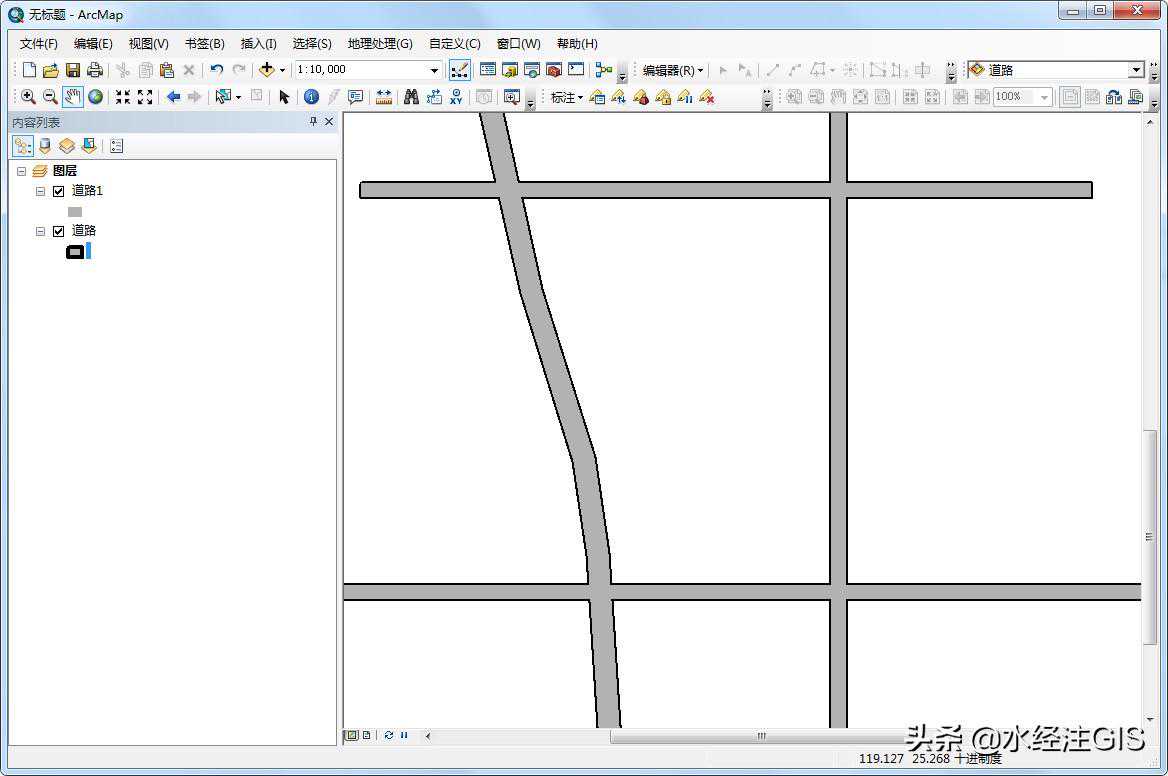This screenshot has width=1168, height=776.
Task: Uncheck the 道路1 layer checkbox
Action: (58, 191)
